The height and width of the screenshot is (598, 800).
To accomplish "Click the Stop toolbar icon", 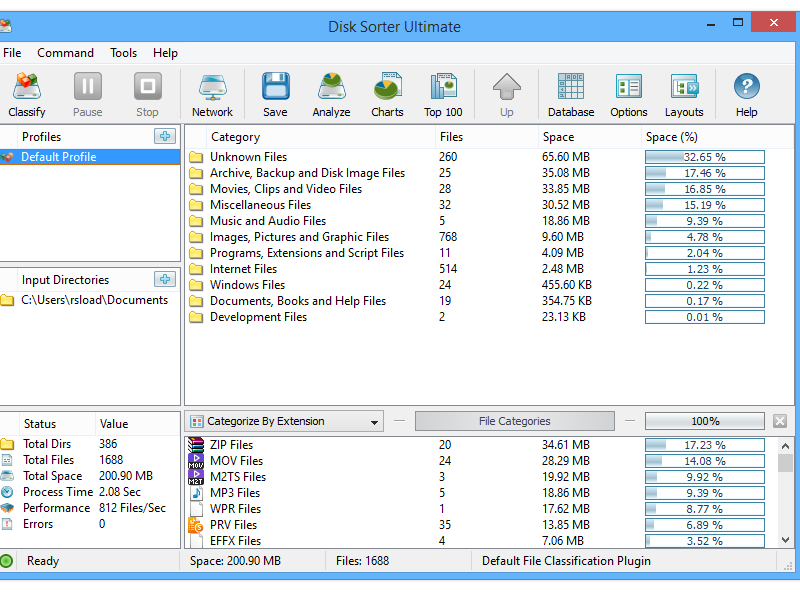I will tap(147, 86).
